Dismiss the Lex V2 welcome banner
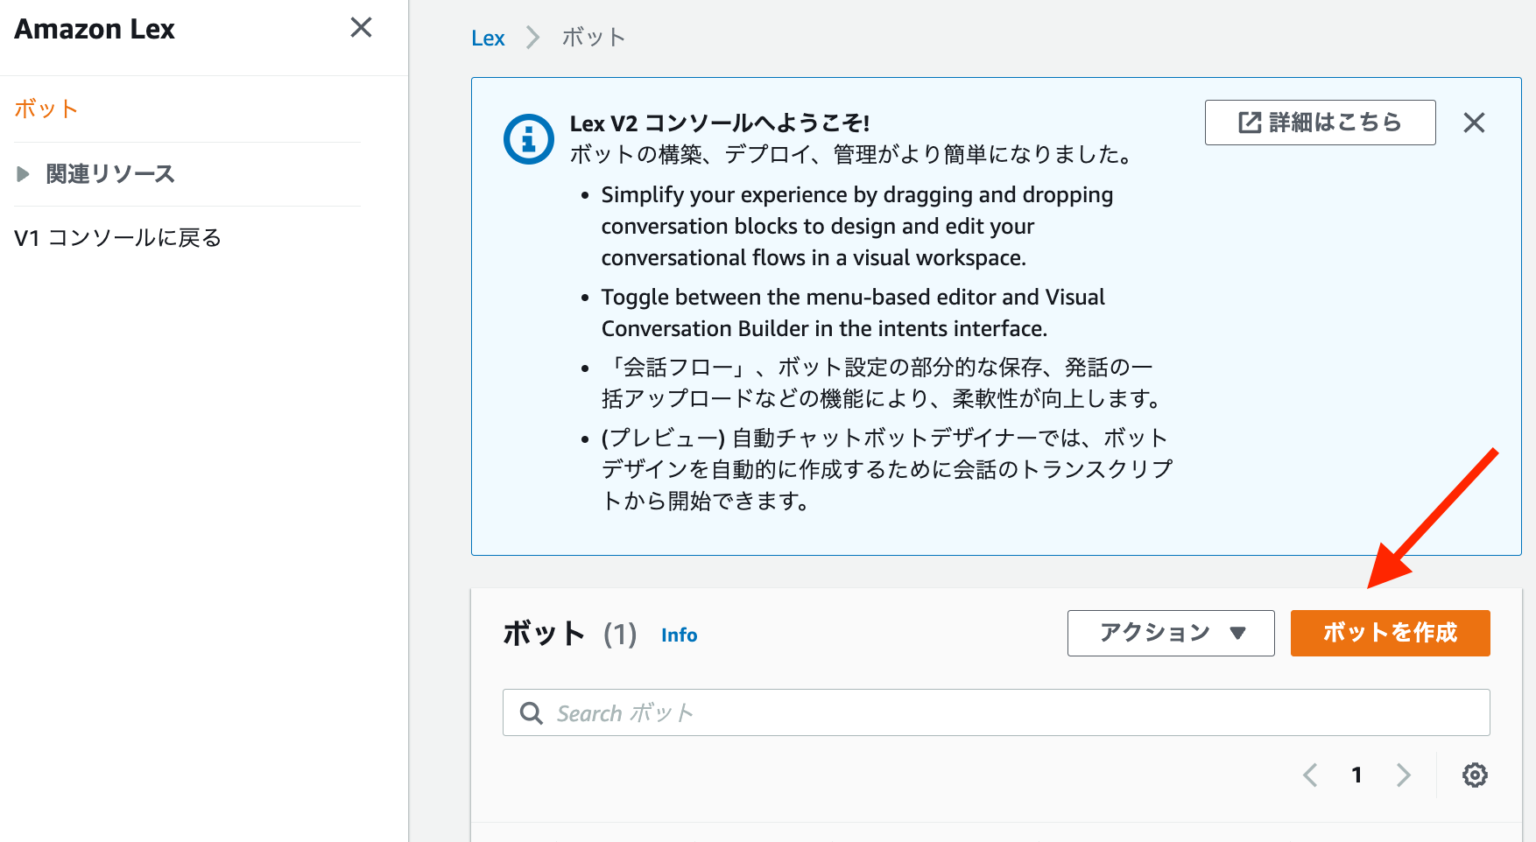 pyautogui.click(x=1474, y=122)
